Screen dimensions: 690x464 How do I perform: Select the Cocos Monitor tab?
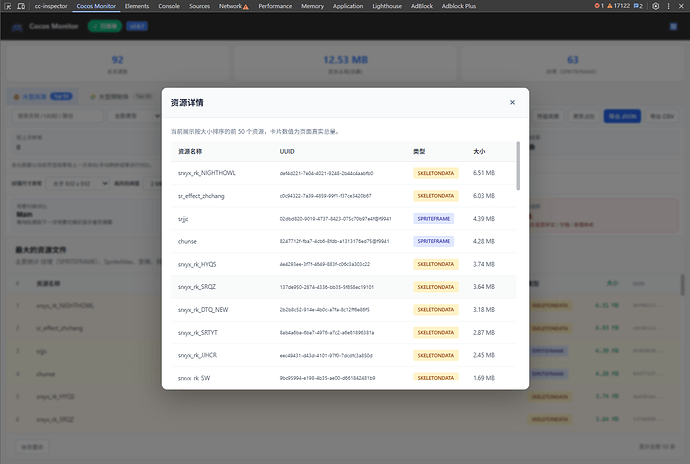point(96,6)
